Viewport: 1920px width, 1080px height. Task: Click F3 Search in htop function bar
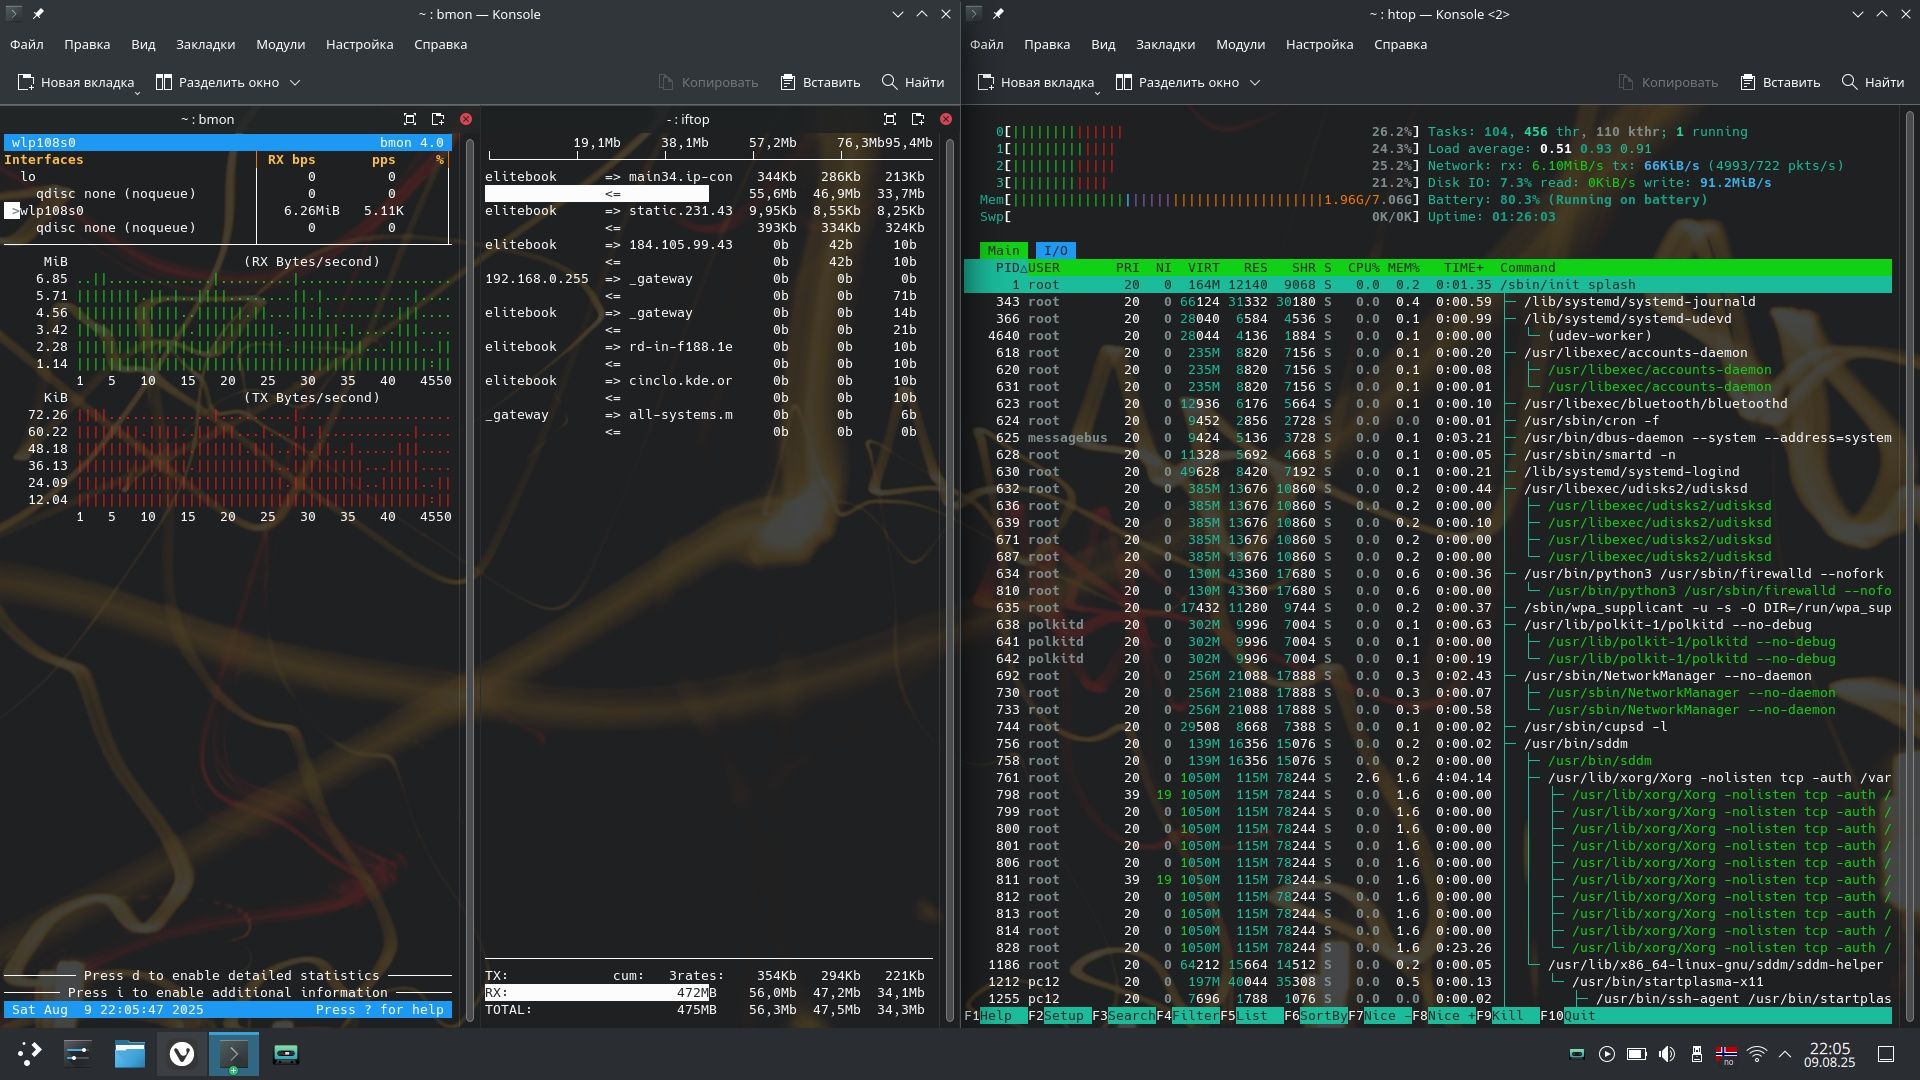tap(1124, 1016)
